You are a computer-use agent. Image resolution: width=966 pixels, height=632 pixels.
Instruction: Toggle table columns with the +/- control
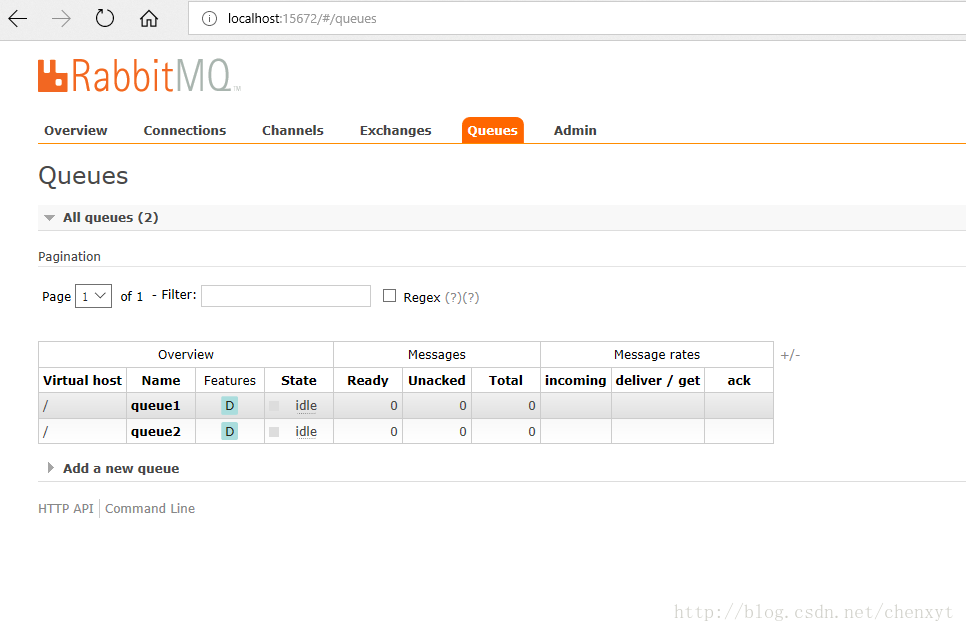pyautogui.click(x=790, y=355)
